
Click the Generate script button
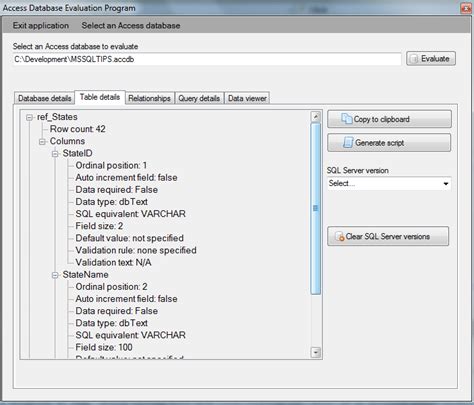pyautogui.click(x=389, y=143)
